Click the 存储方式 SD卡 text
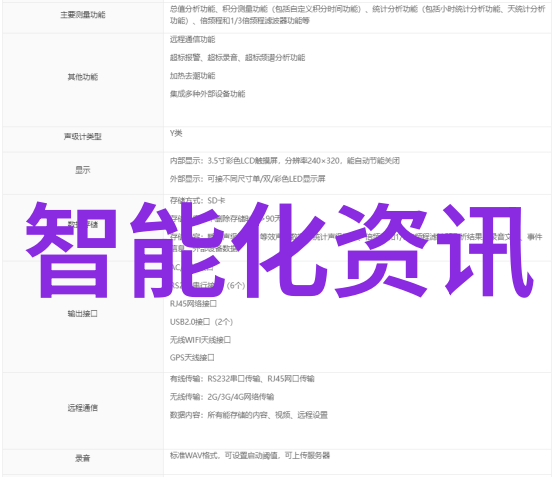Viewport: 554px width, 477px height. [197, 201]
